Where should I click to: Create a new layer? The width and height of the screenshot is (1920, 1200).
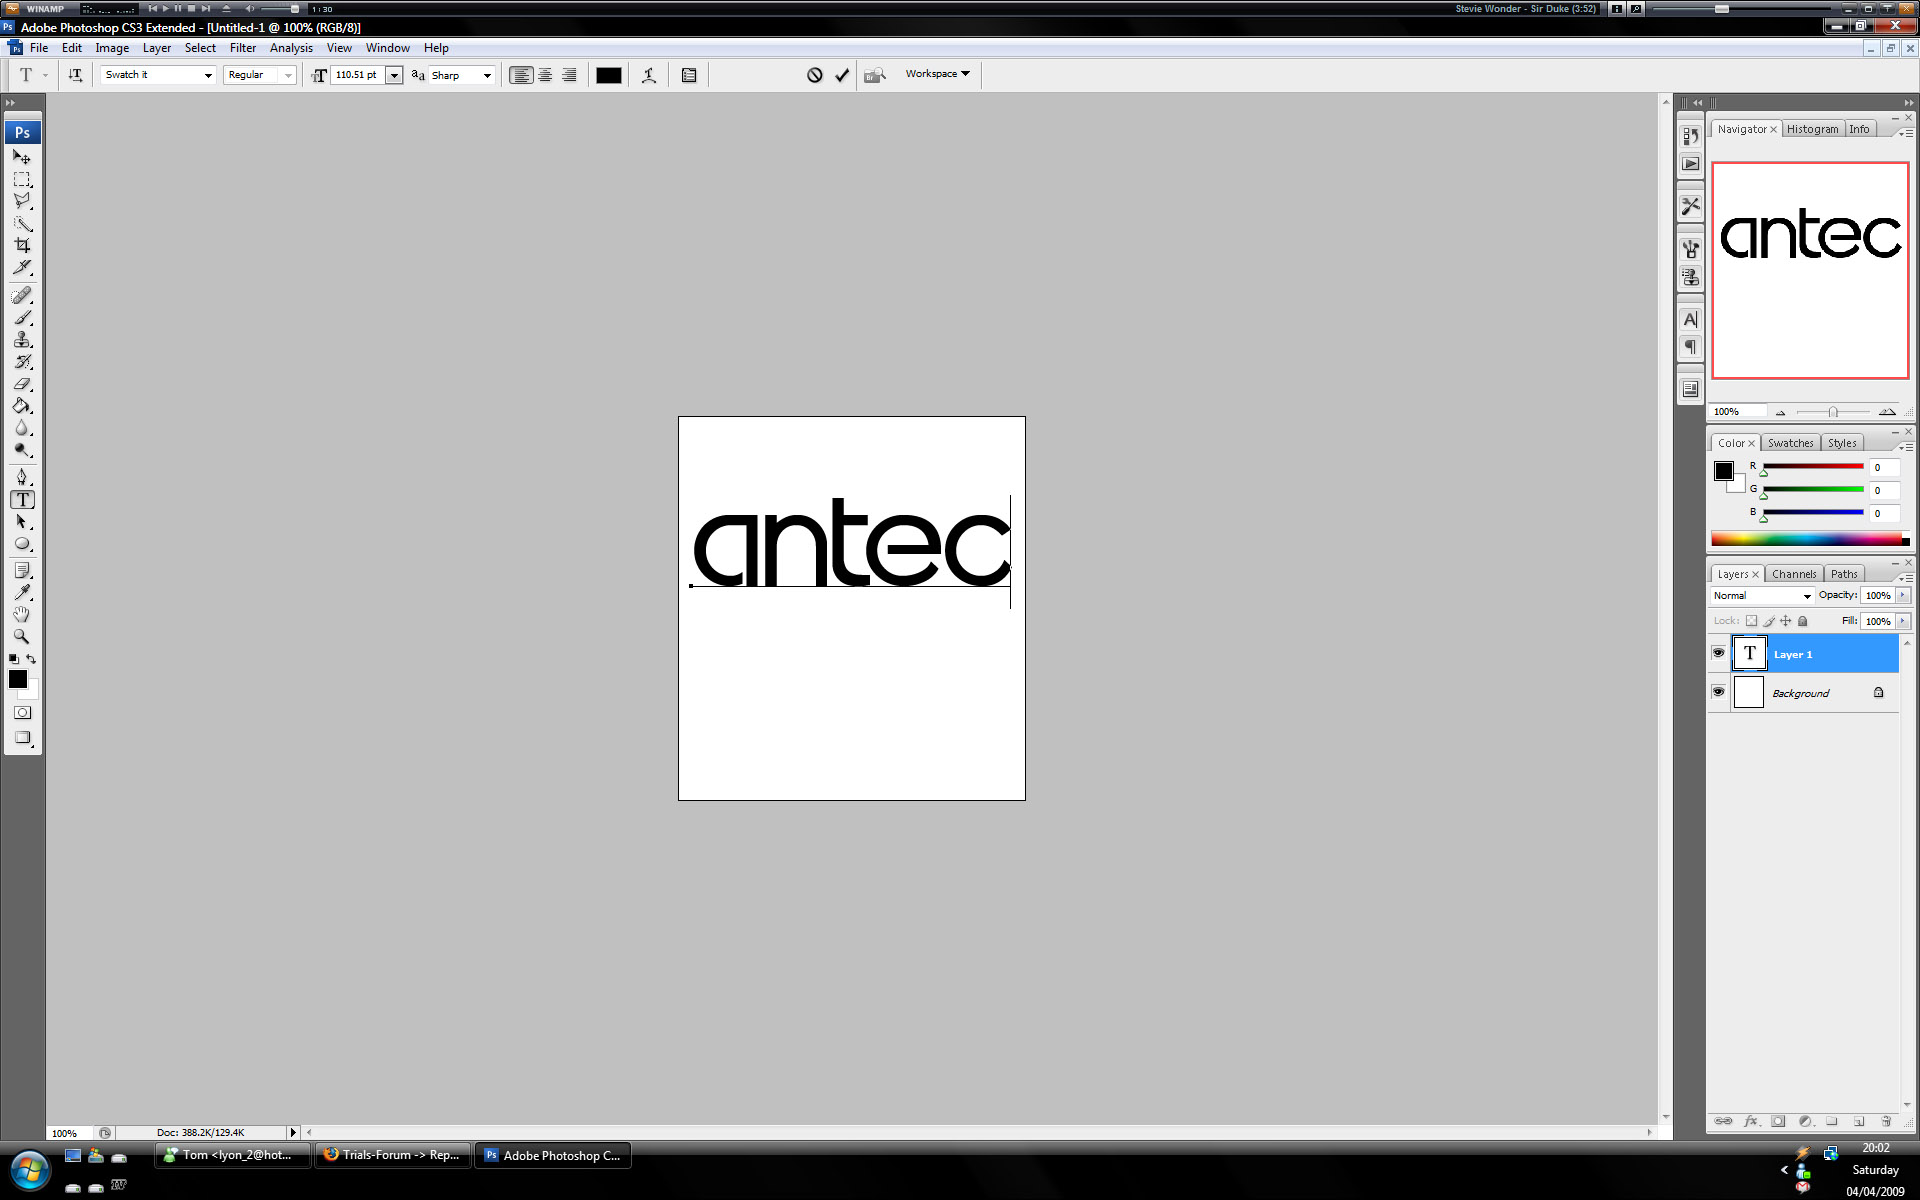[x=1859, y=1121]
